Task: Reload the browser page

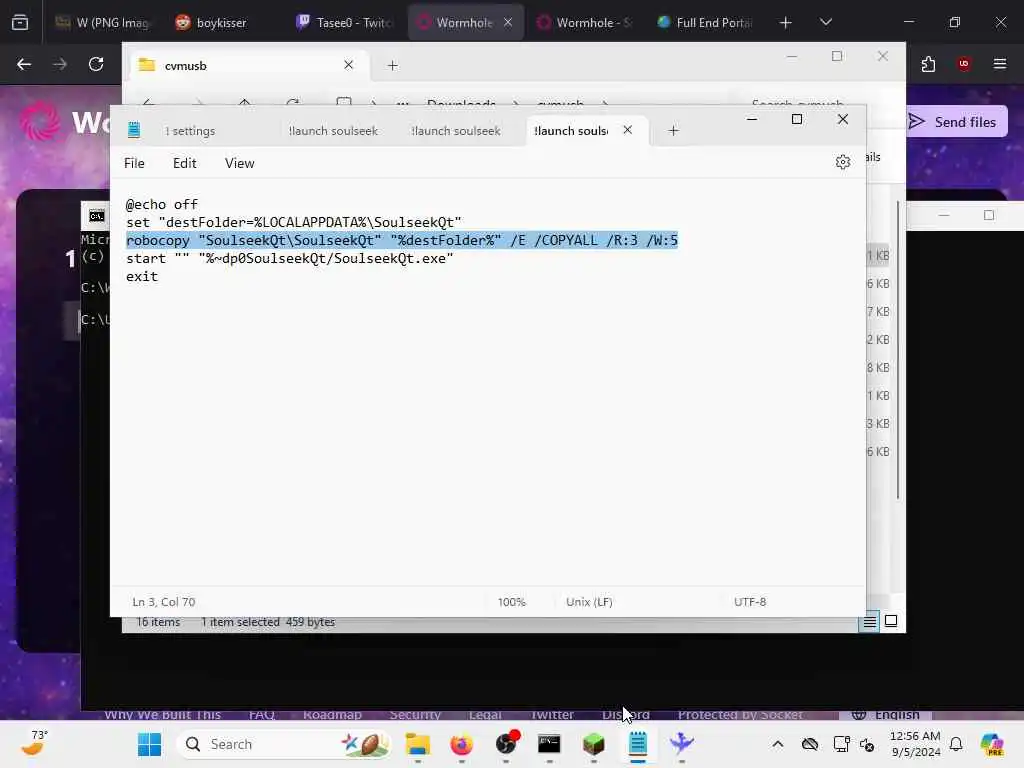Action: tap(96, 64)
